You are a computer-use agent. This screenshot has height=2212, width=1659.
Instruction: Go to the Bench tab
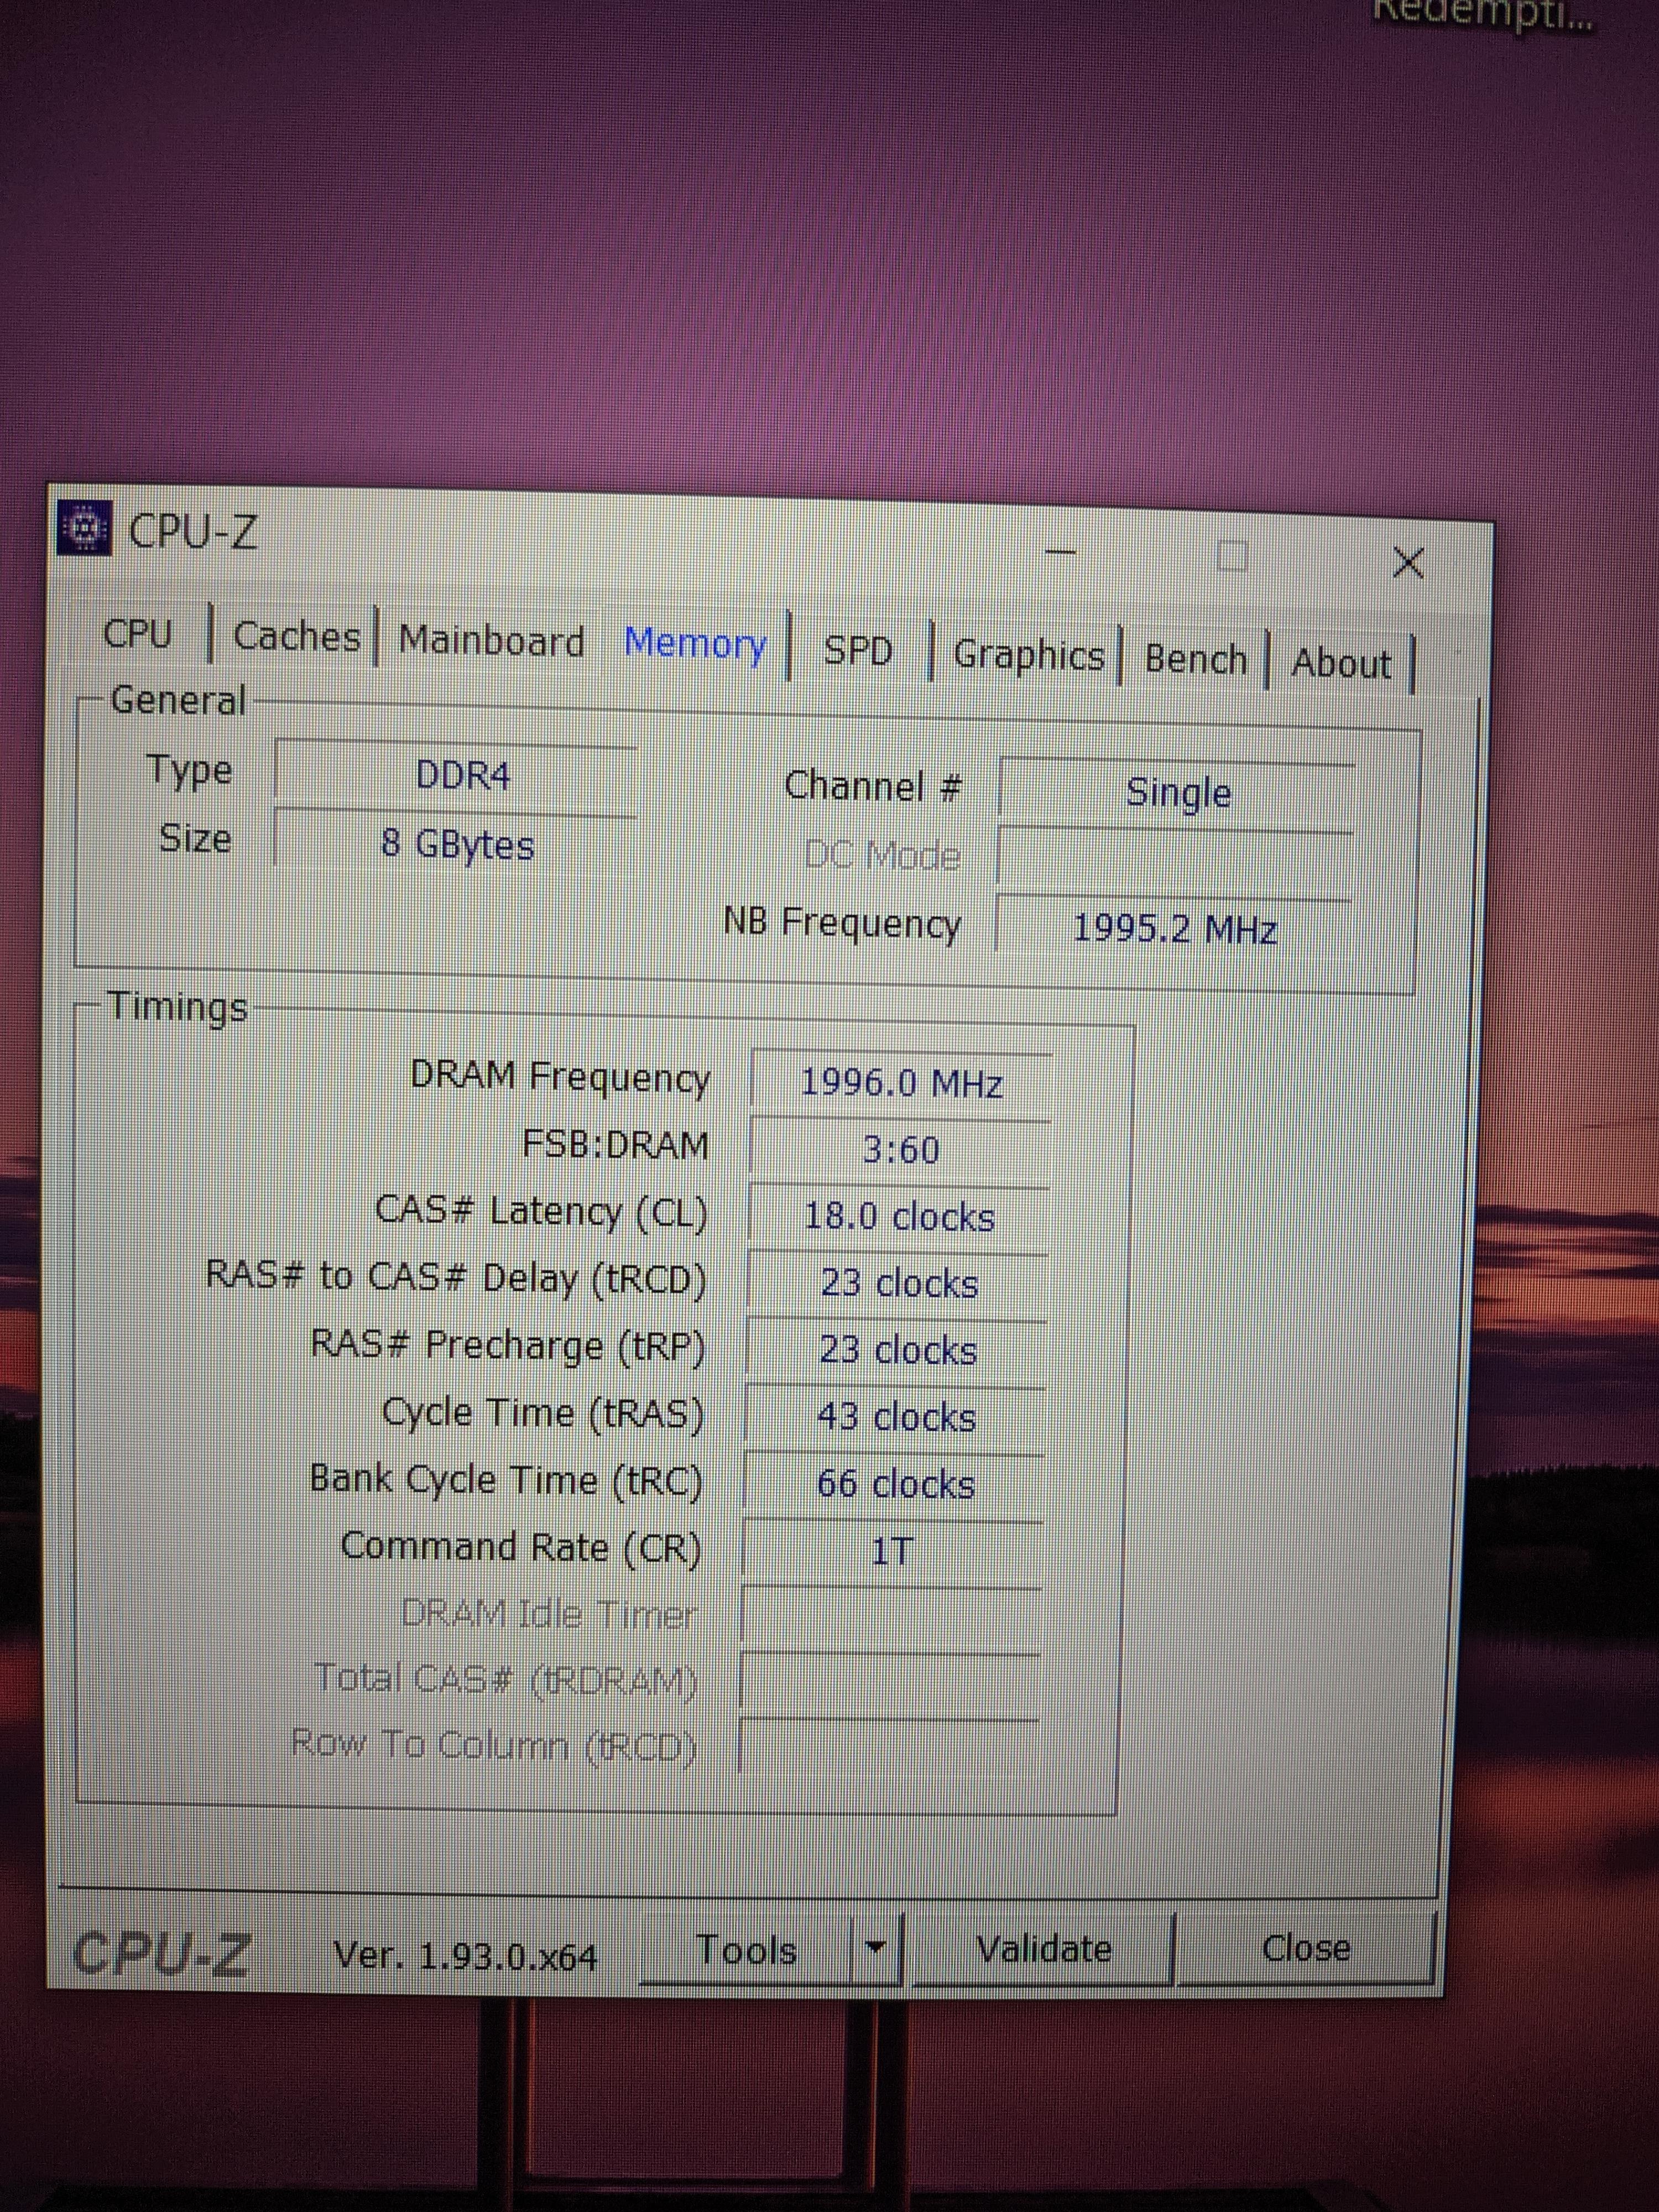pos(1196,659)
